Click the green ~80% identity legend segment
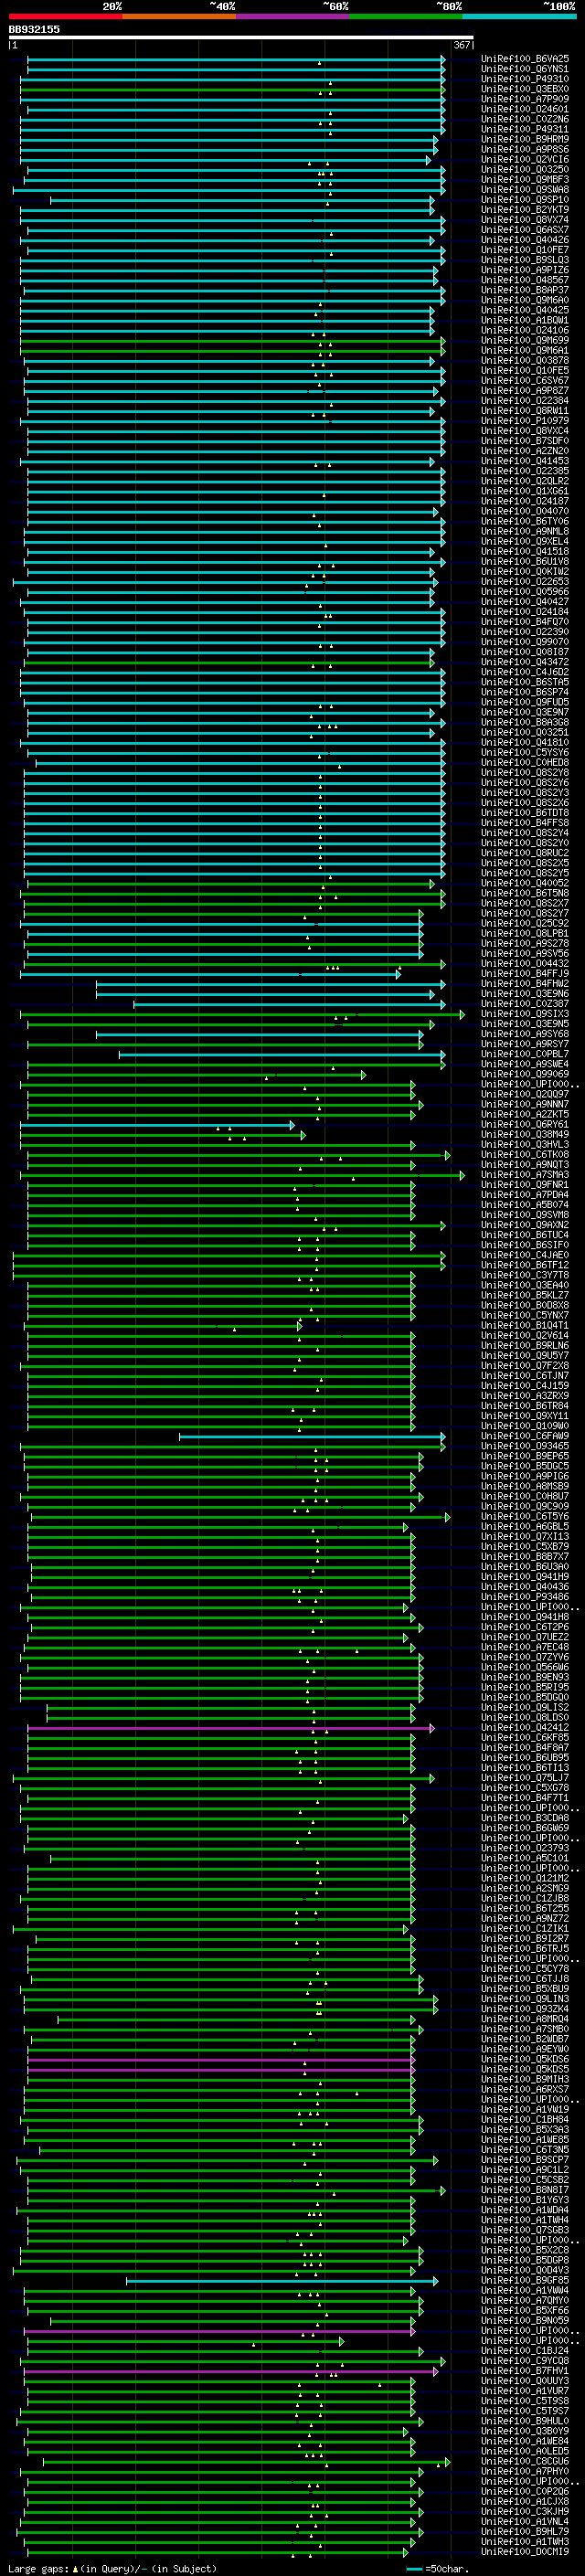This screenshot has height=2576, width=585. coord(406,16)
